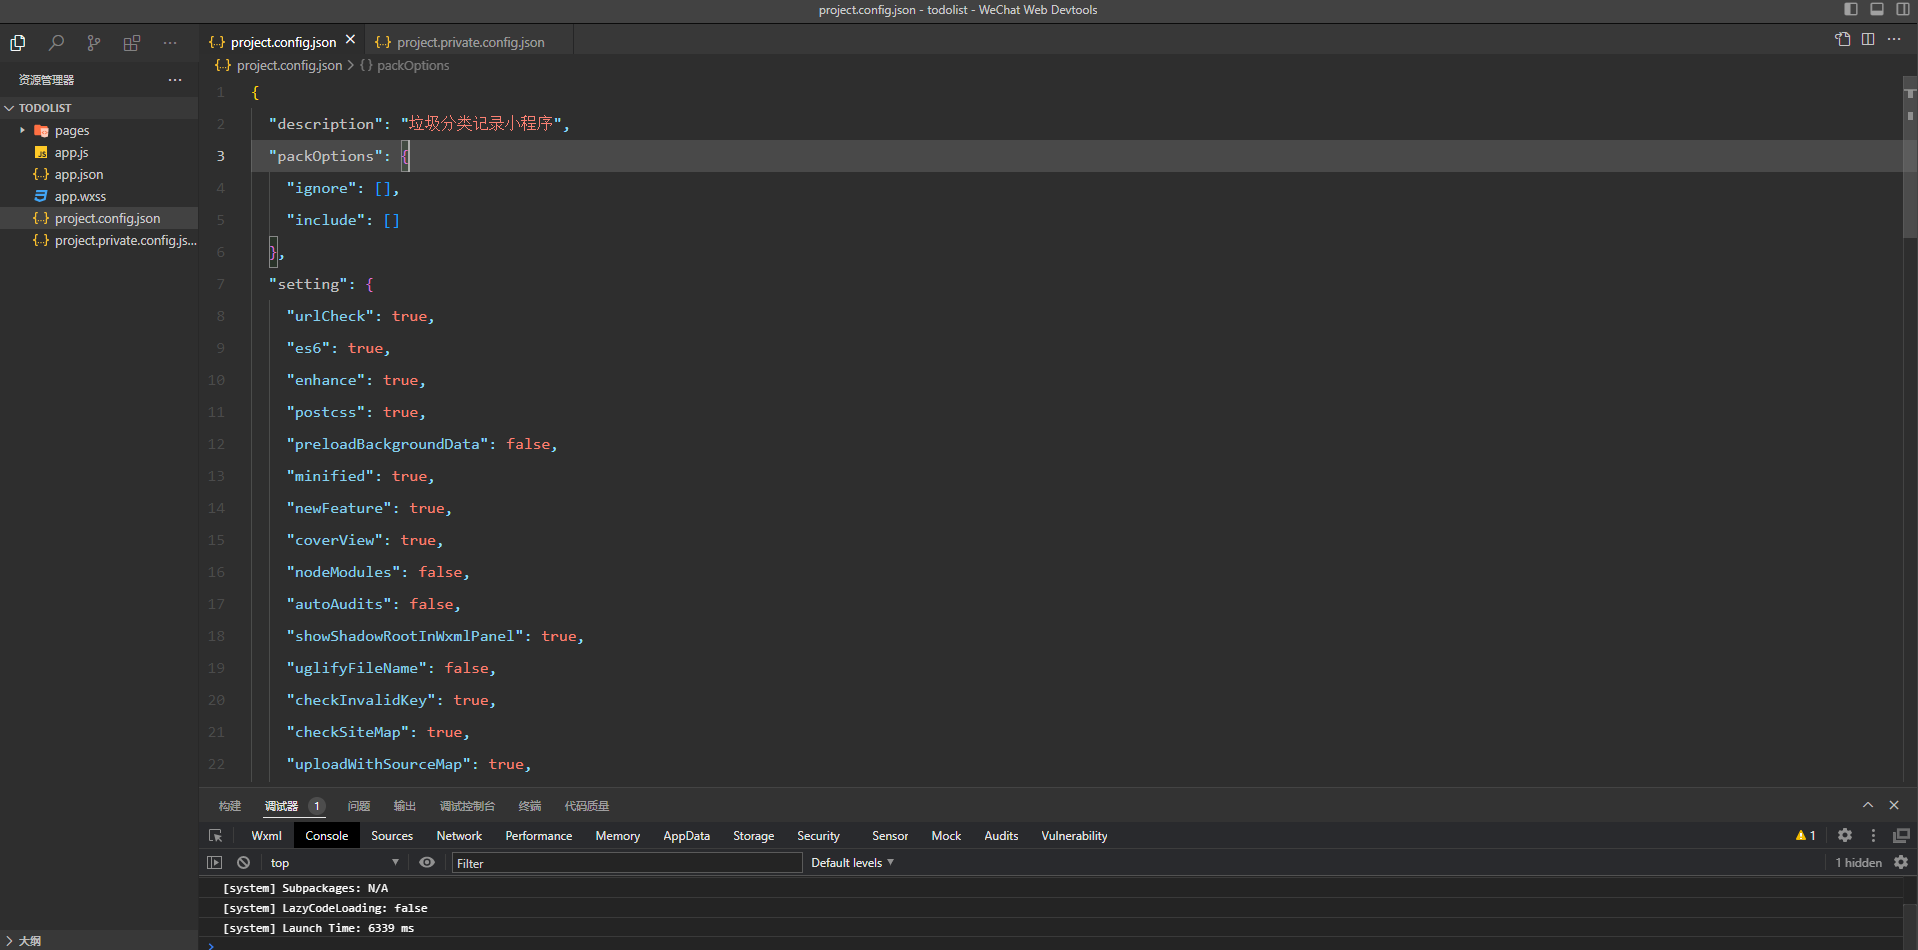This screenshot has width=1918, height=950.
Task: Toggle the console sidebar panel
Action: tap(214, 862)
